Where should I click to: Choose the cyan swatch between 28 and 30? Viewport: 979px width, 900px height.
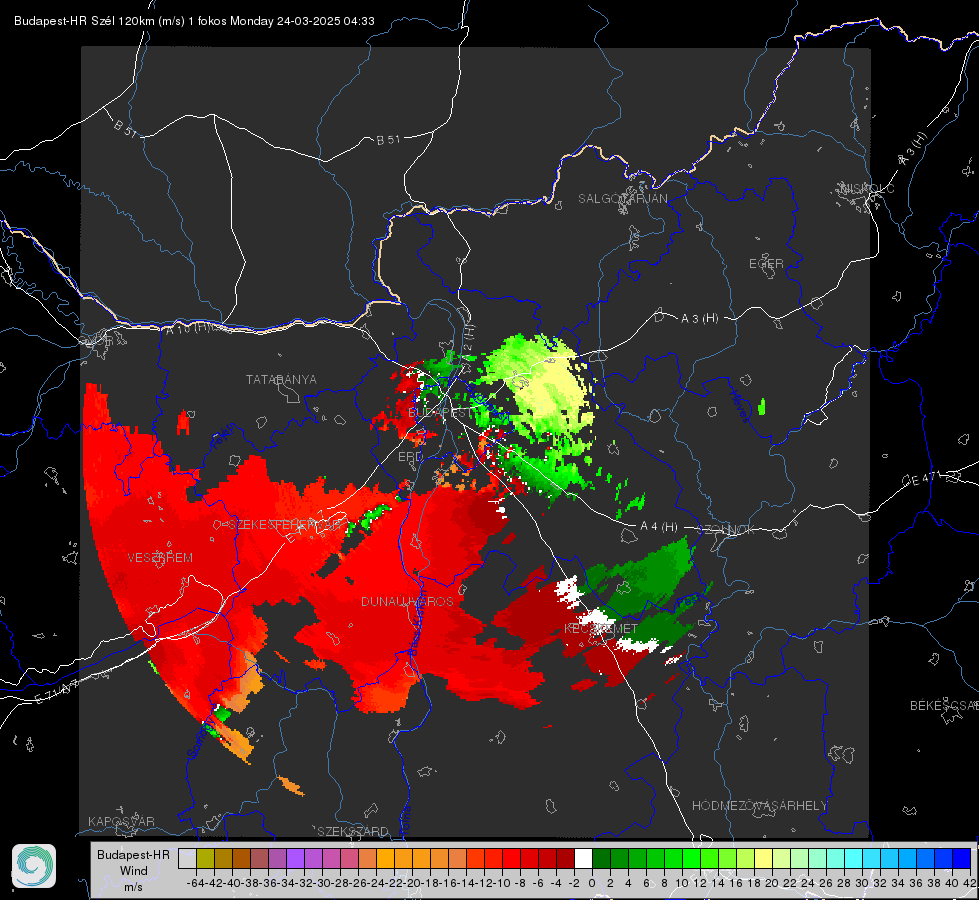point(854,858)
